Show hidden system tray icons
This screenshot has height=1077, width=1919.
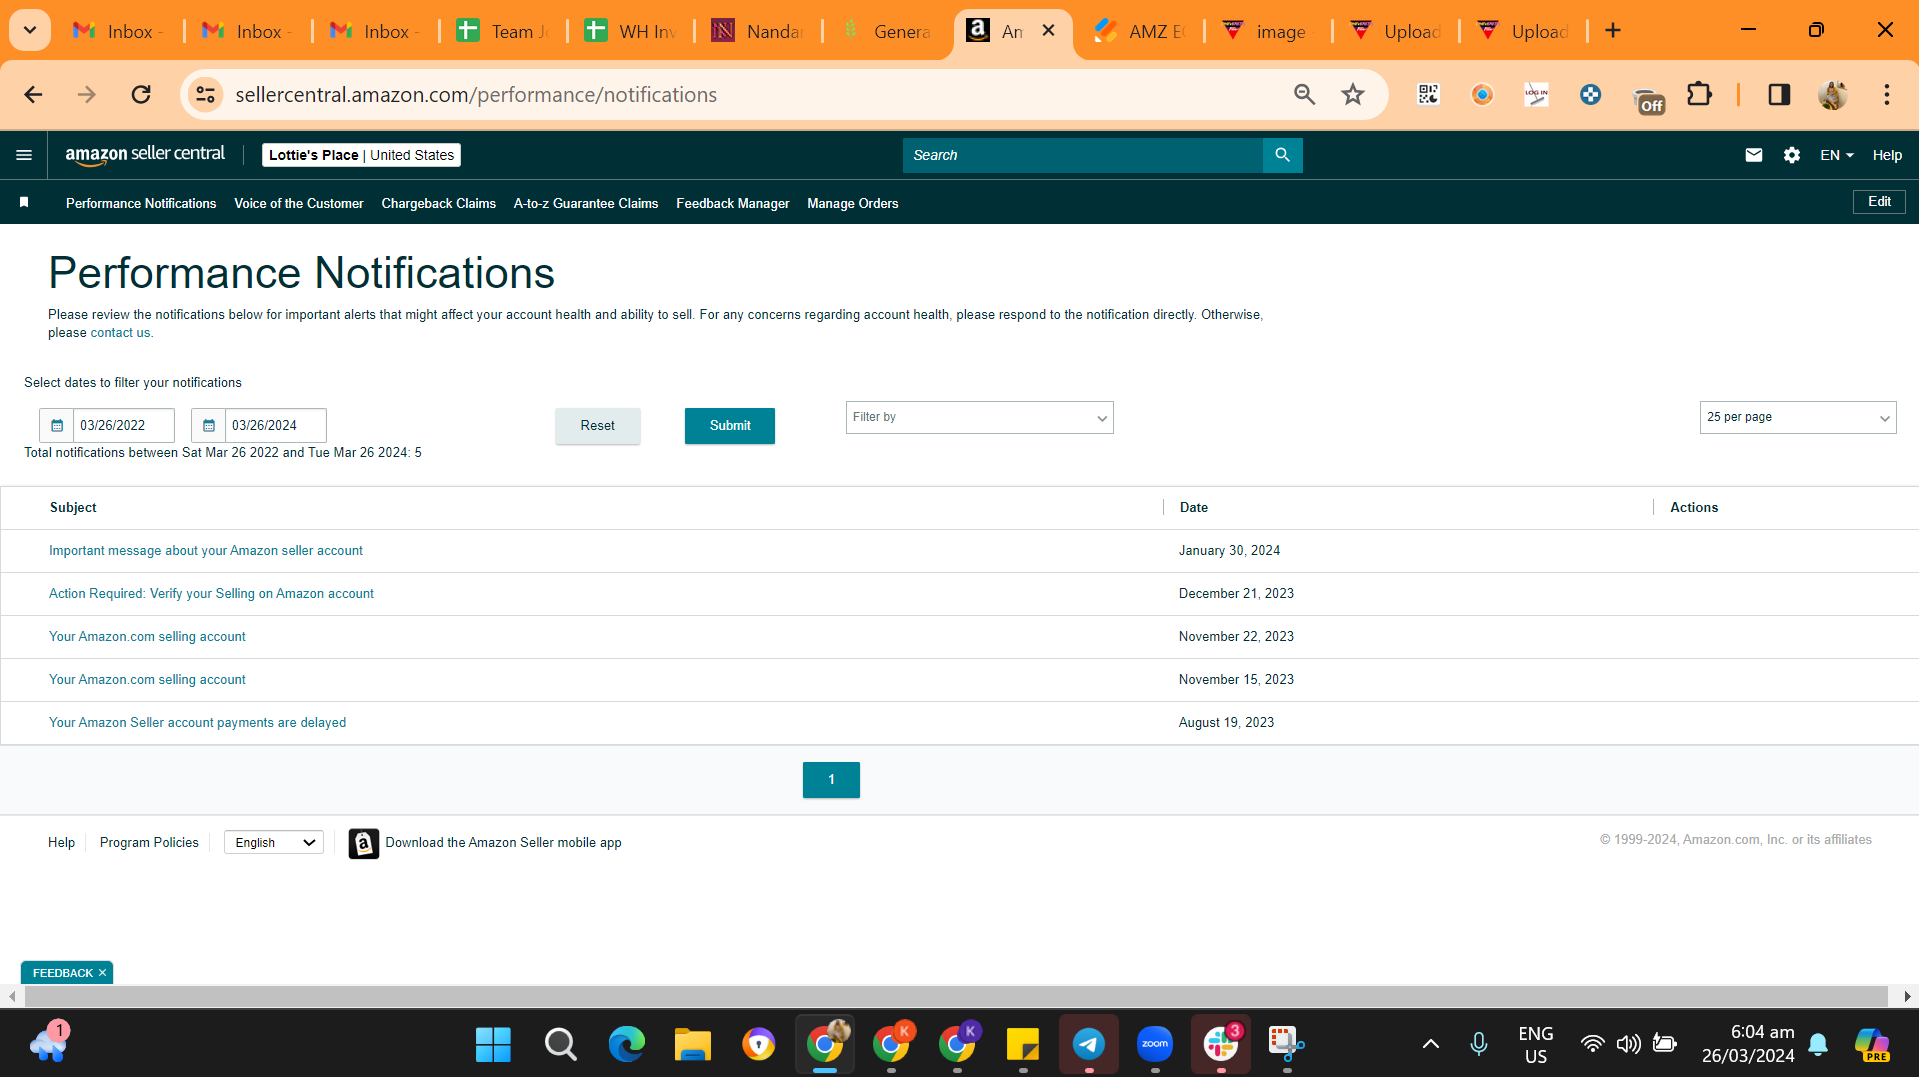point(1431,1045)
